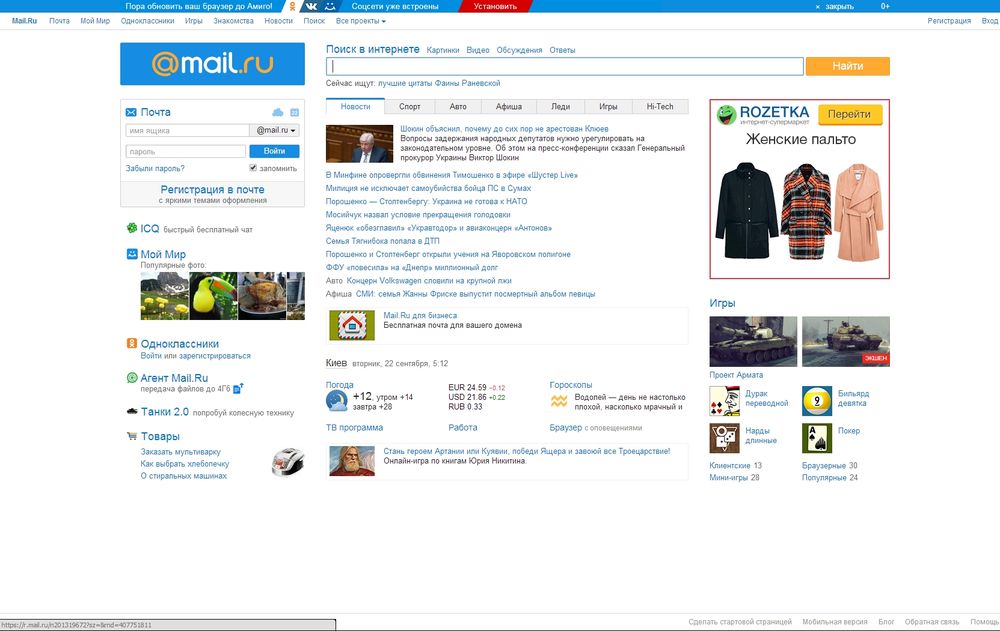Click into the internet search field
1000x631 pixels.
tap(564, 66)
